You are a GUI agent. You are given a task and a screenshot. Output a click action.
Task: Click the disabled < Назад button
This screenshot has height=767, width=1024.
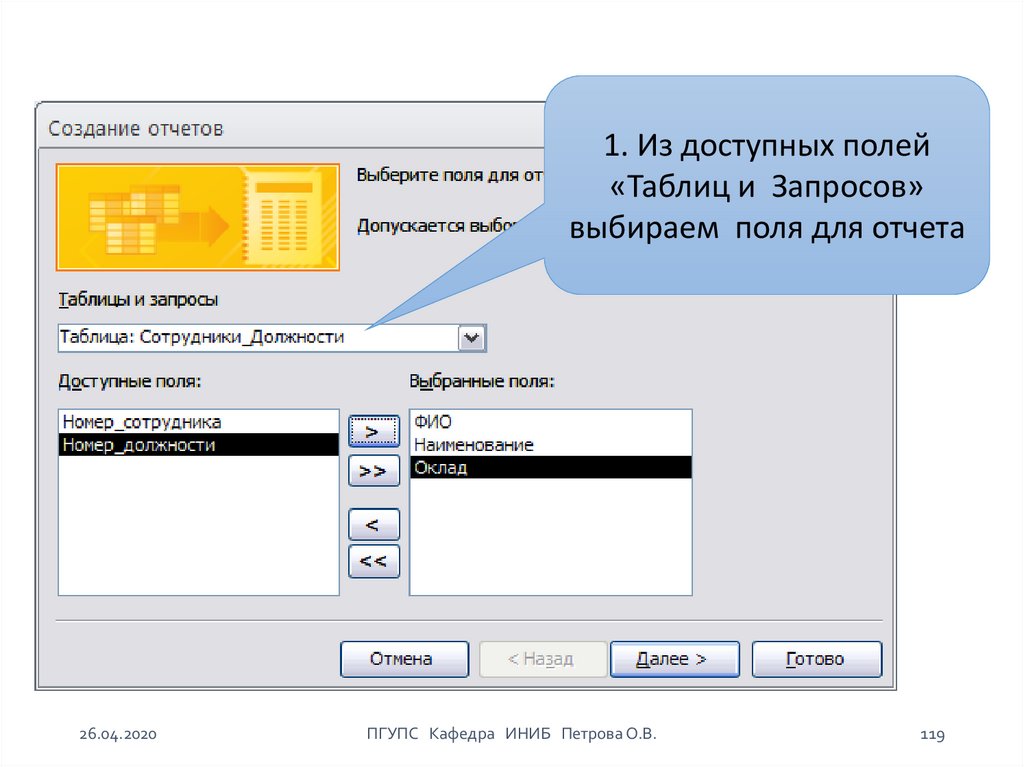click(542, 659)
